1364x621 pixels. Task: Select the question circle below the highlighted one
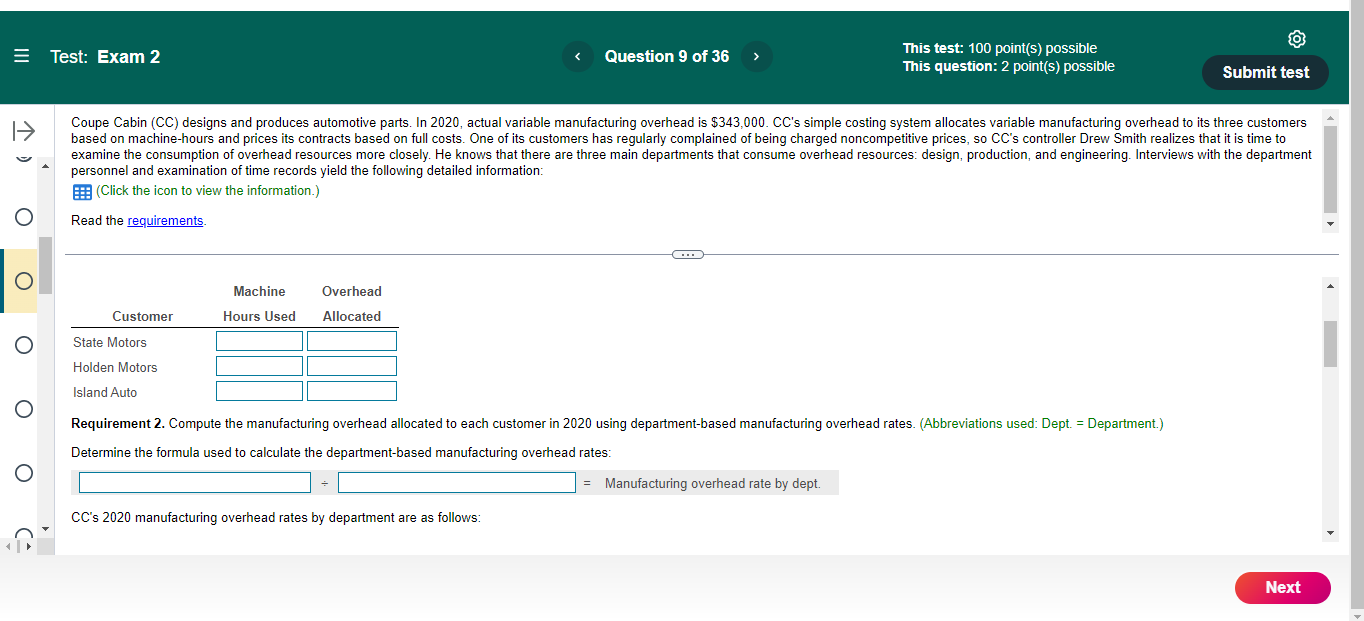pyautogui.click(x=22, y=345)
